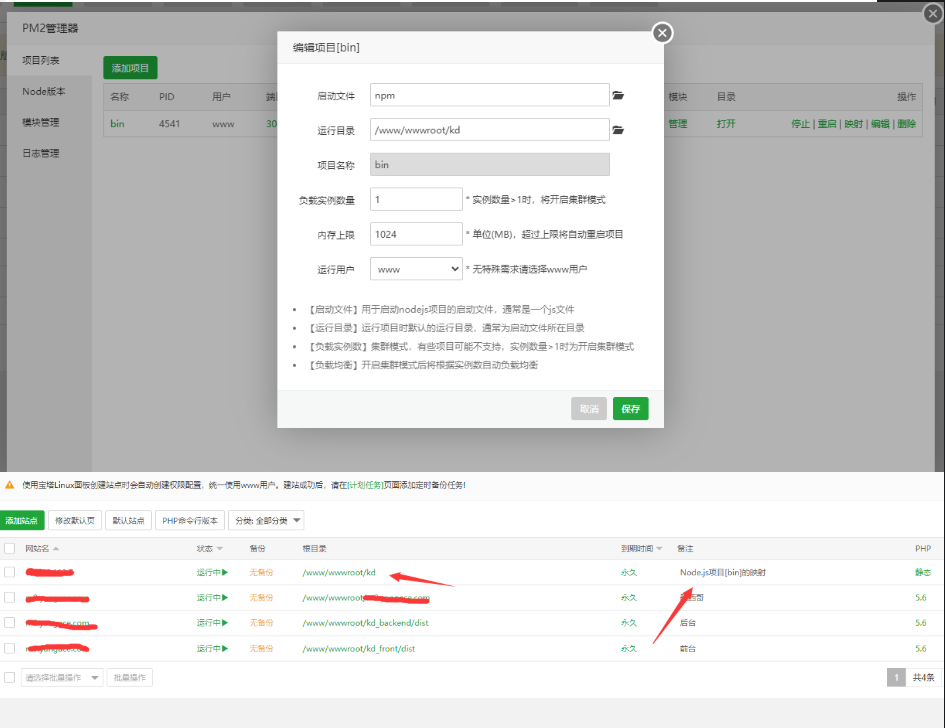Open the 分类: 全部分类 dropdown
The image size is (945, 728).
266,520
